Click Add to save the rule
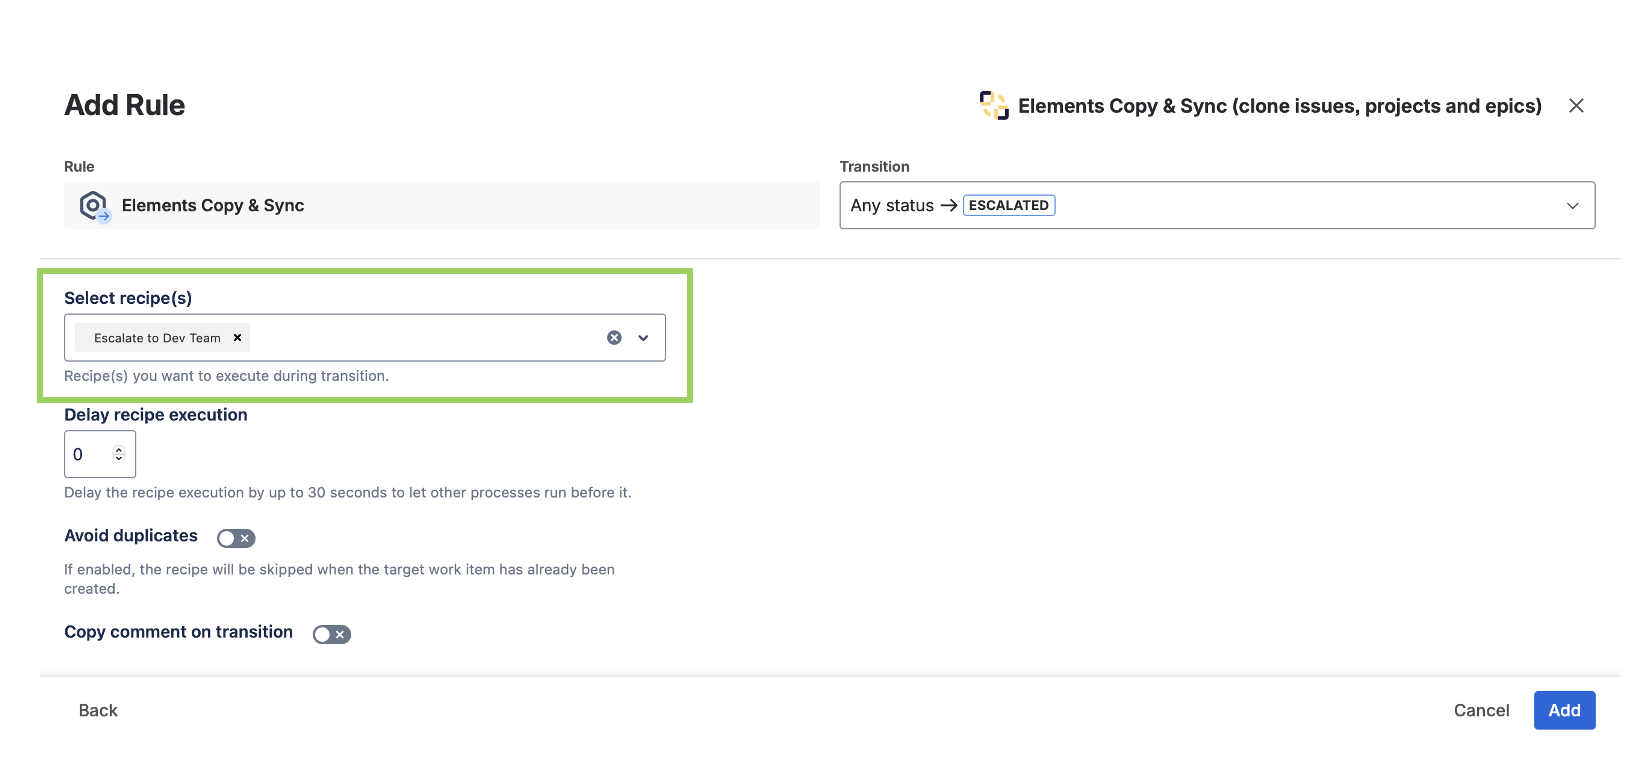This screenshot has width=1650, height=776. tap(1563, 710)
